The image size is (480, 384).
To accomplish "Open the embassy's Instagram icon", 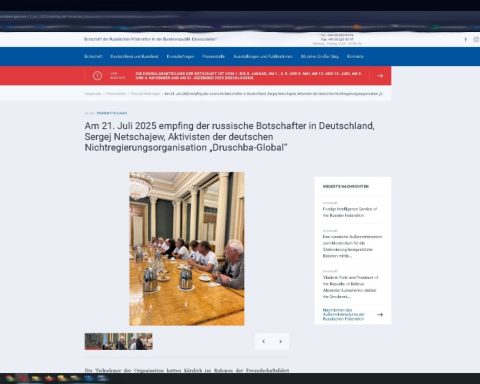I will coord(476,39).
